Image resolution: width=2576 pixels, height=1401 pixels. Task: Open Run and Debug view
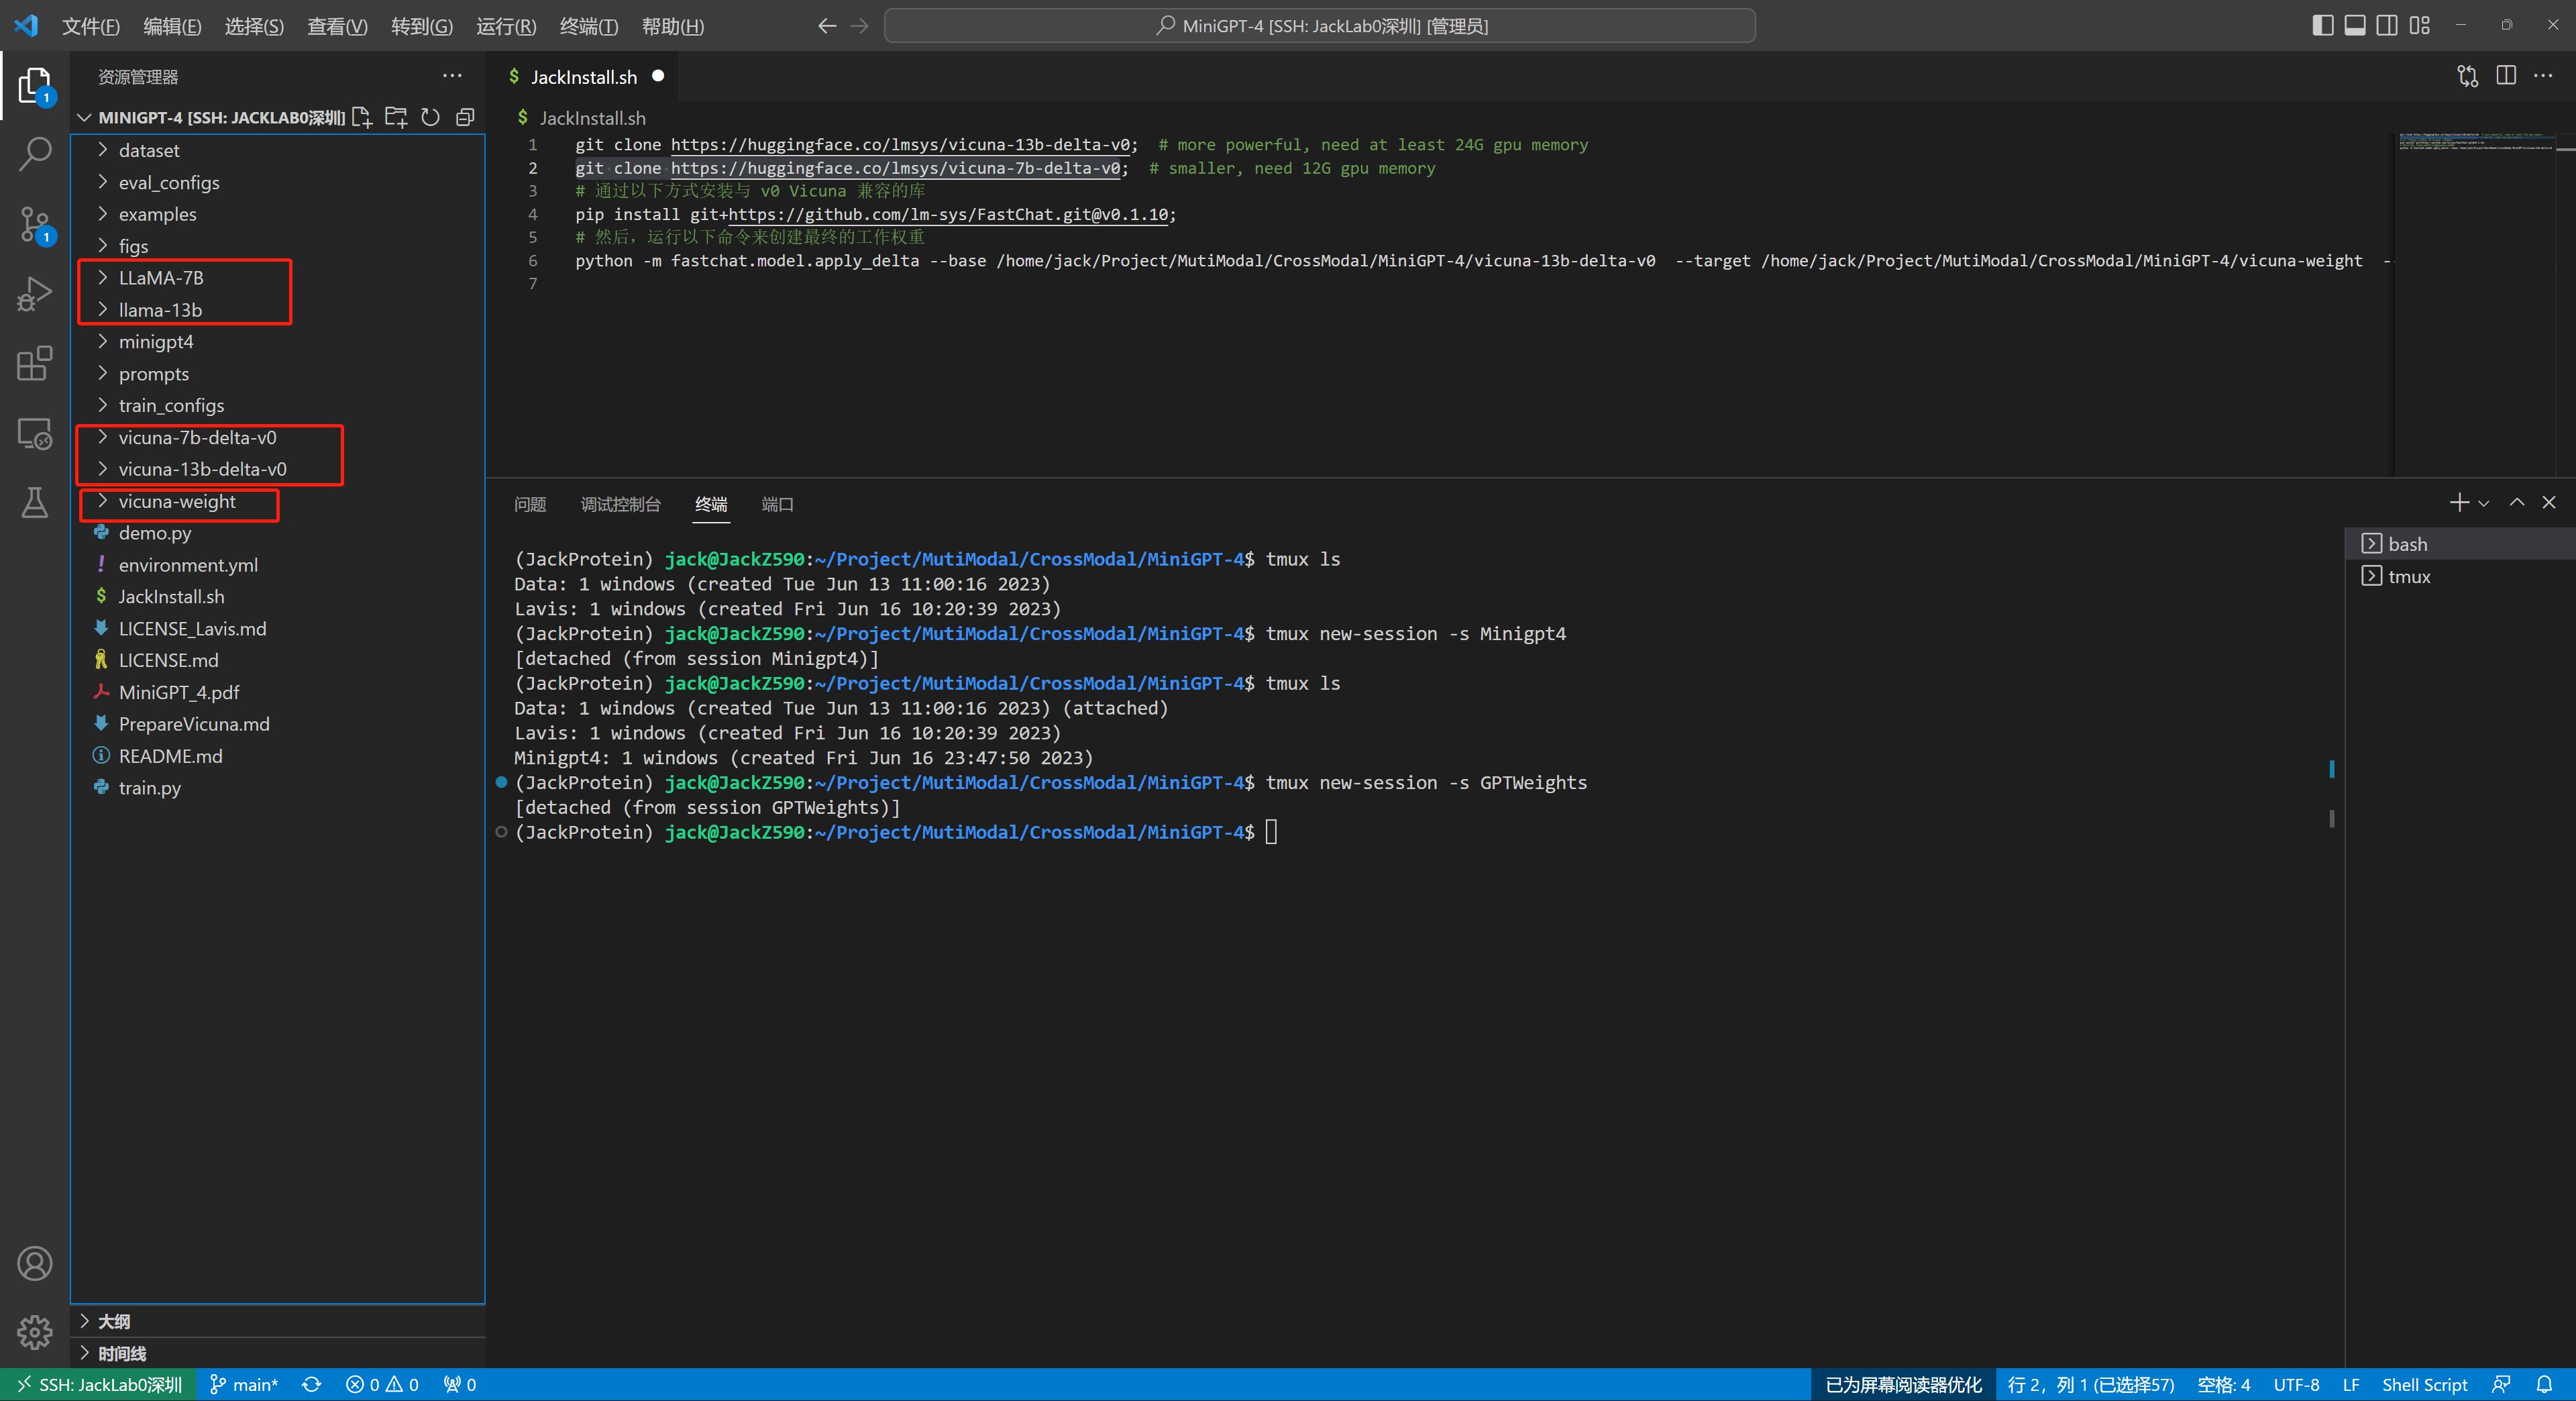[x=35, y=294]
